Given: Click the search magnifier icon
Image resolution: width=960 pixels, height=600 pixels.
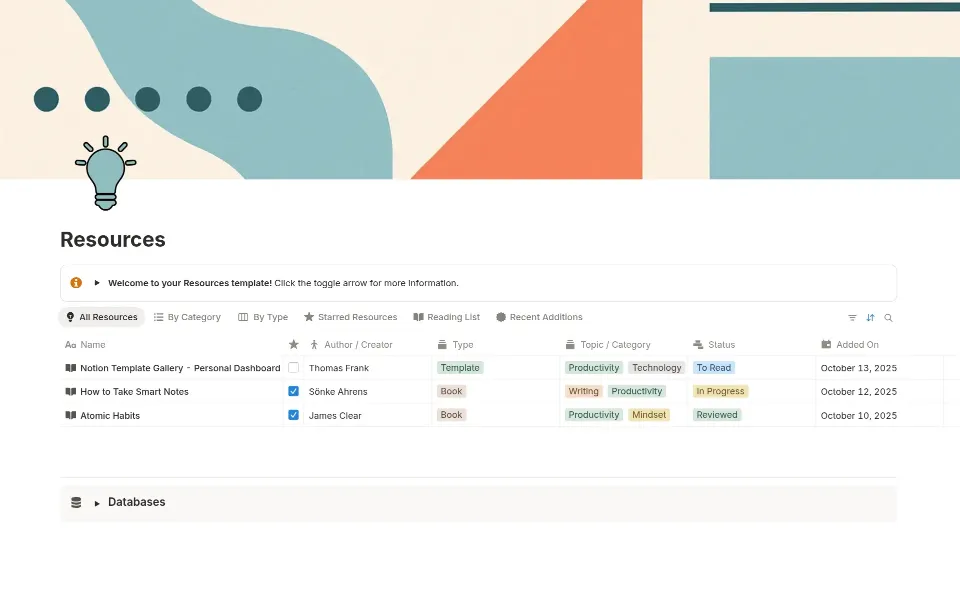Looking at the screenshot, I should point(888,318).
